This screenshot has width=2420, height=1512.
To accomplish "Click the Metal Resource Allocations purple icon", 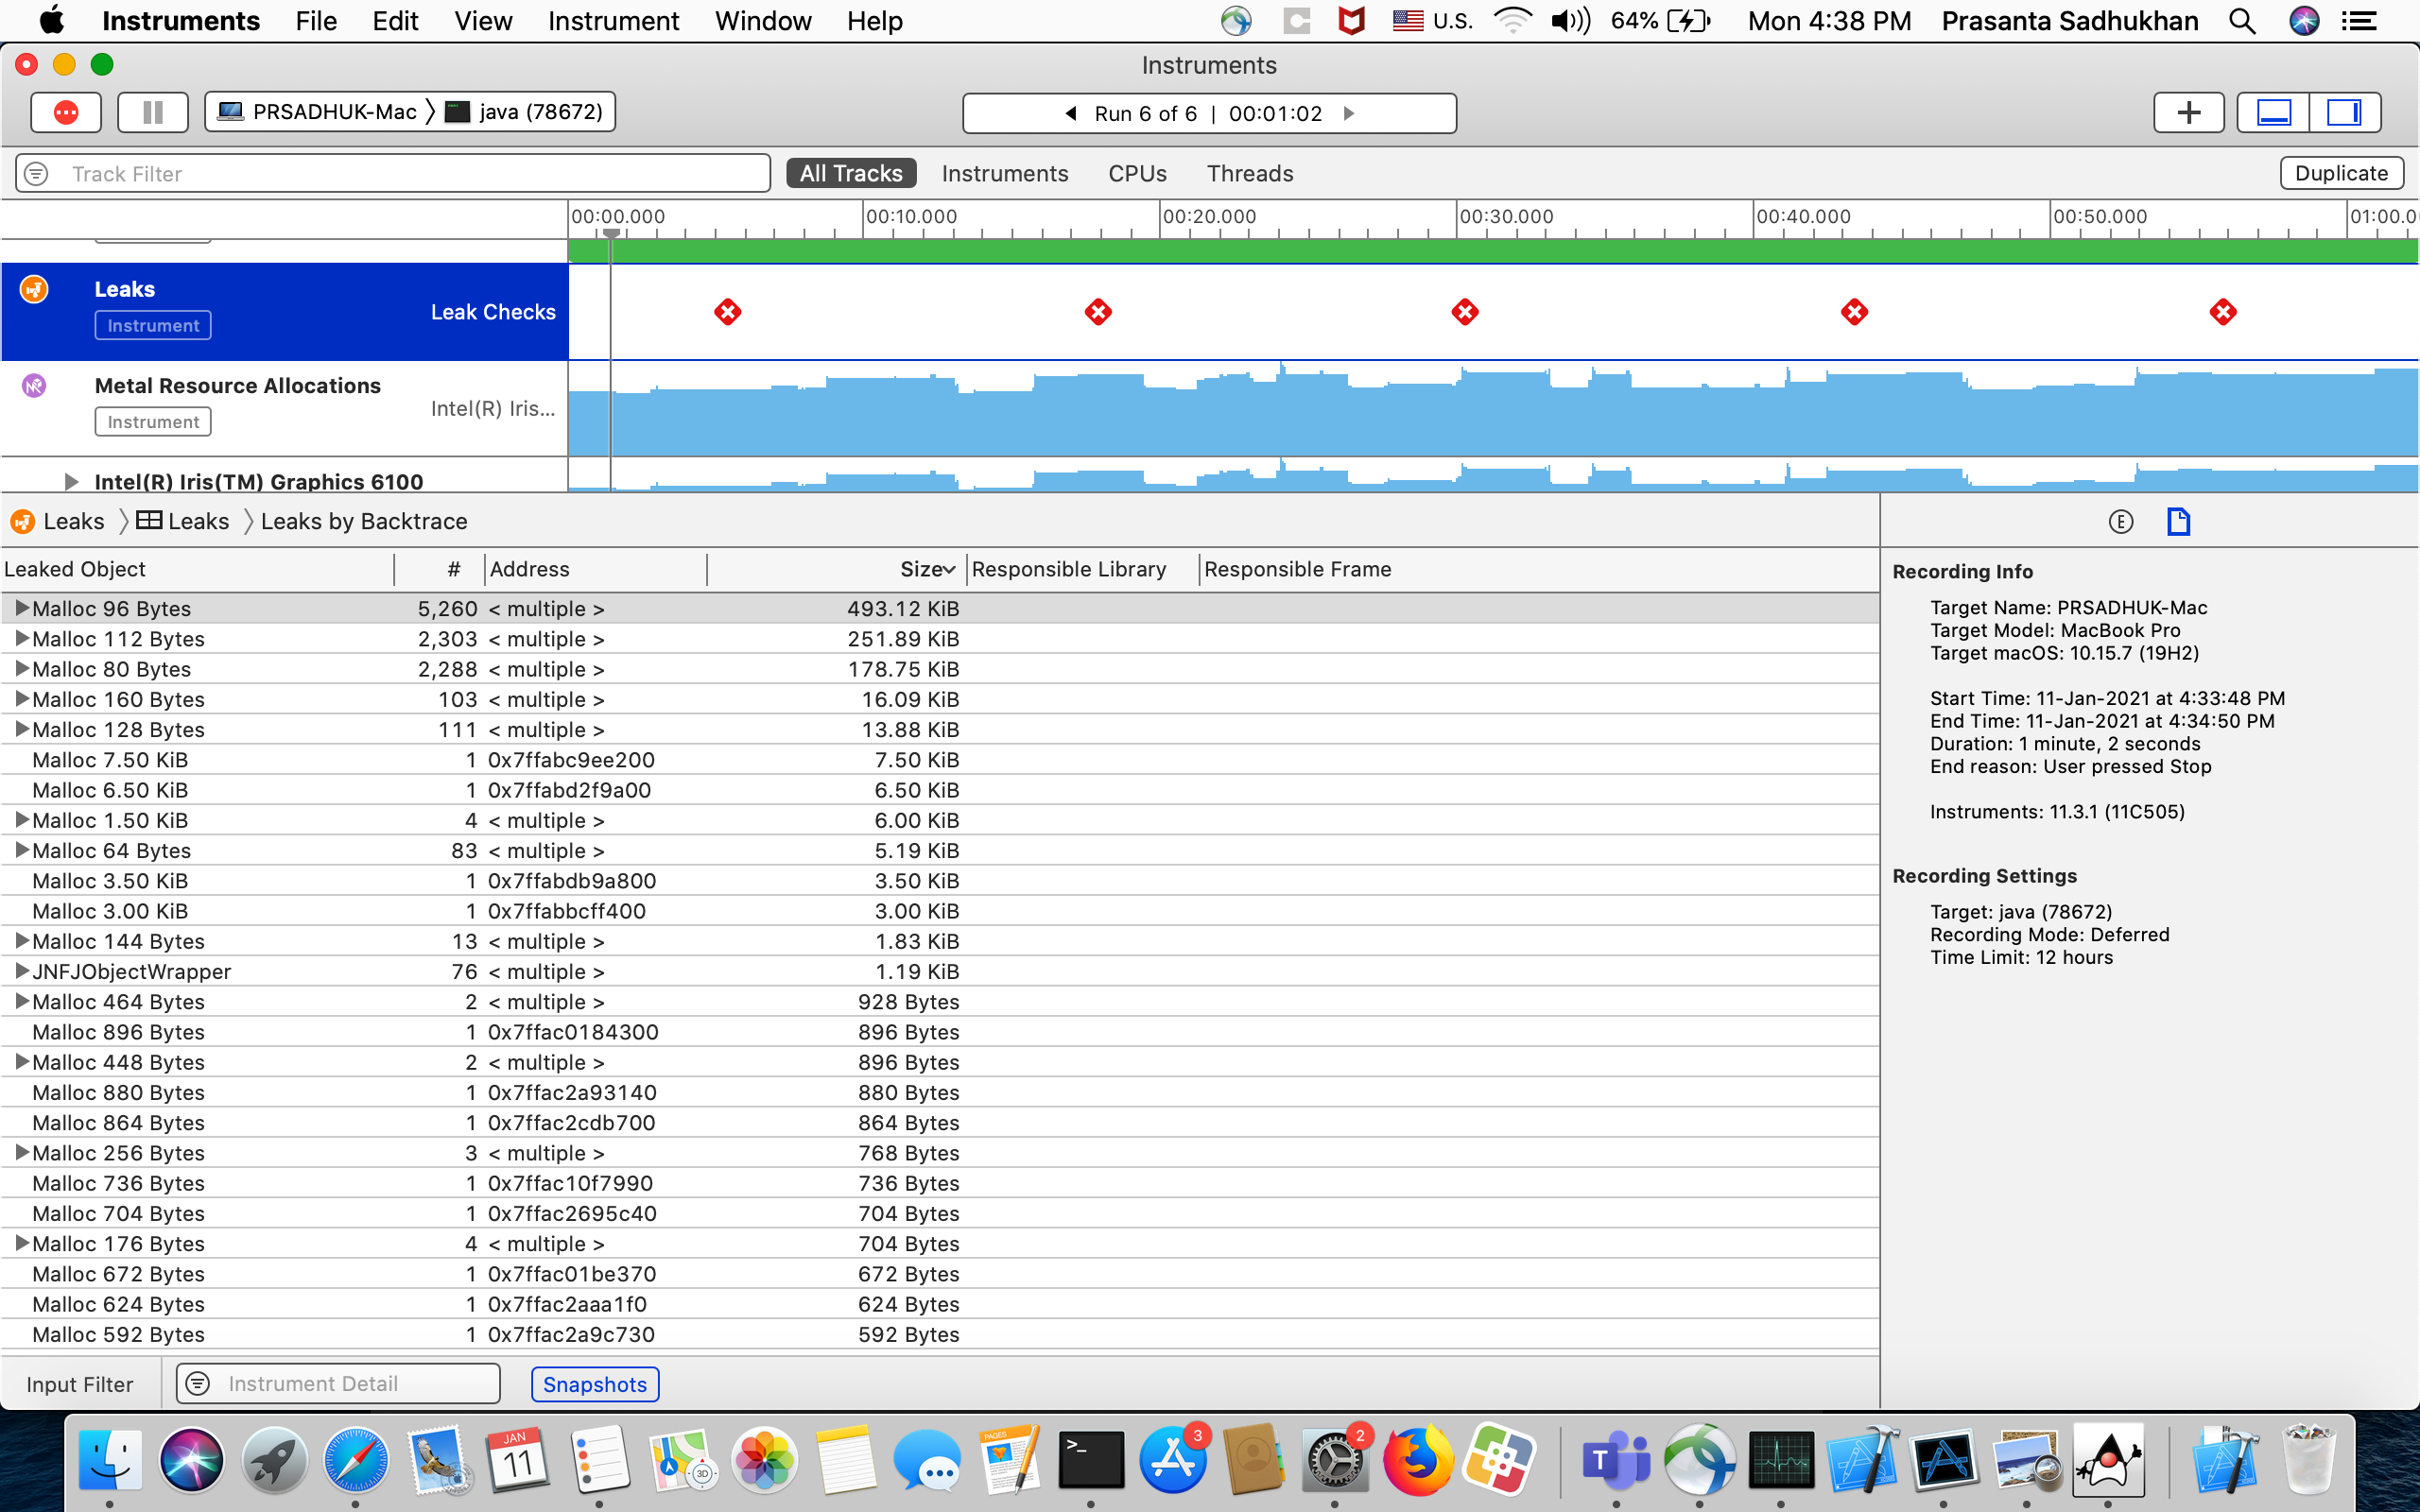I will pos(34,386).
